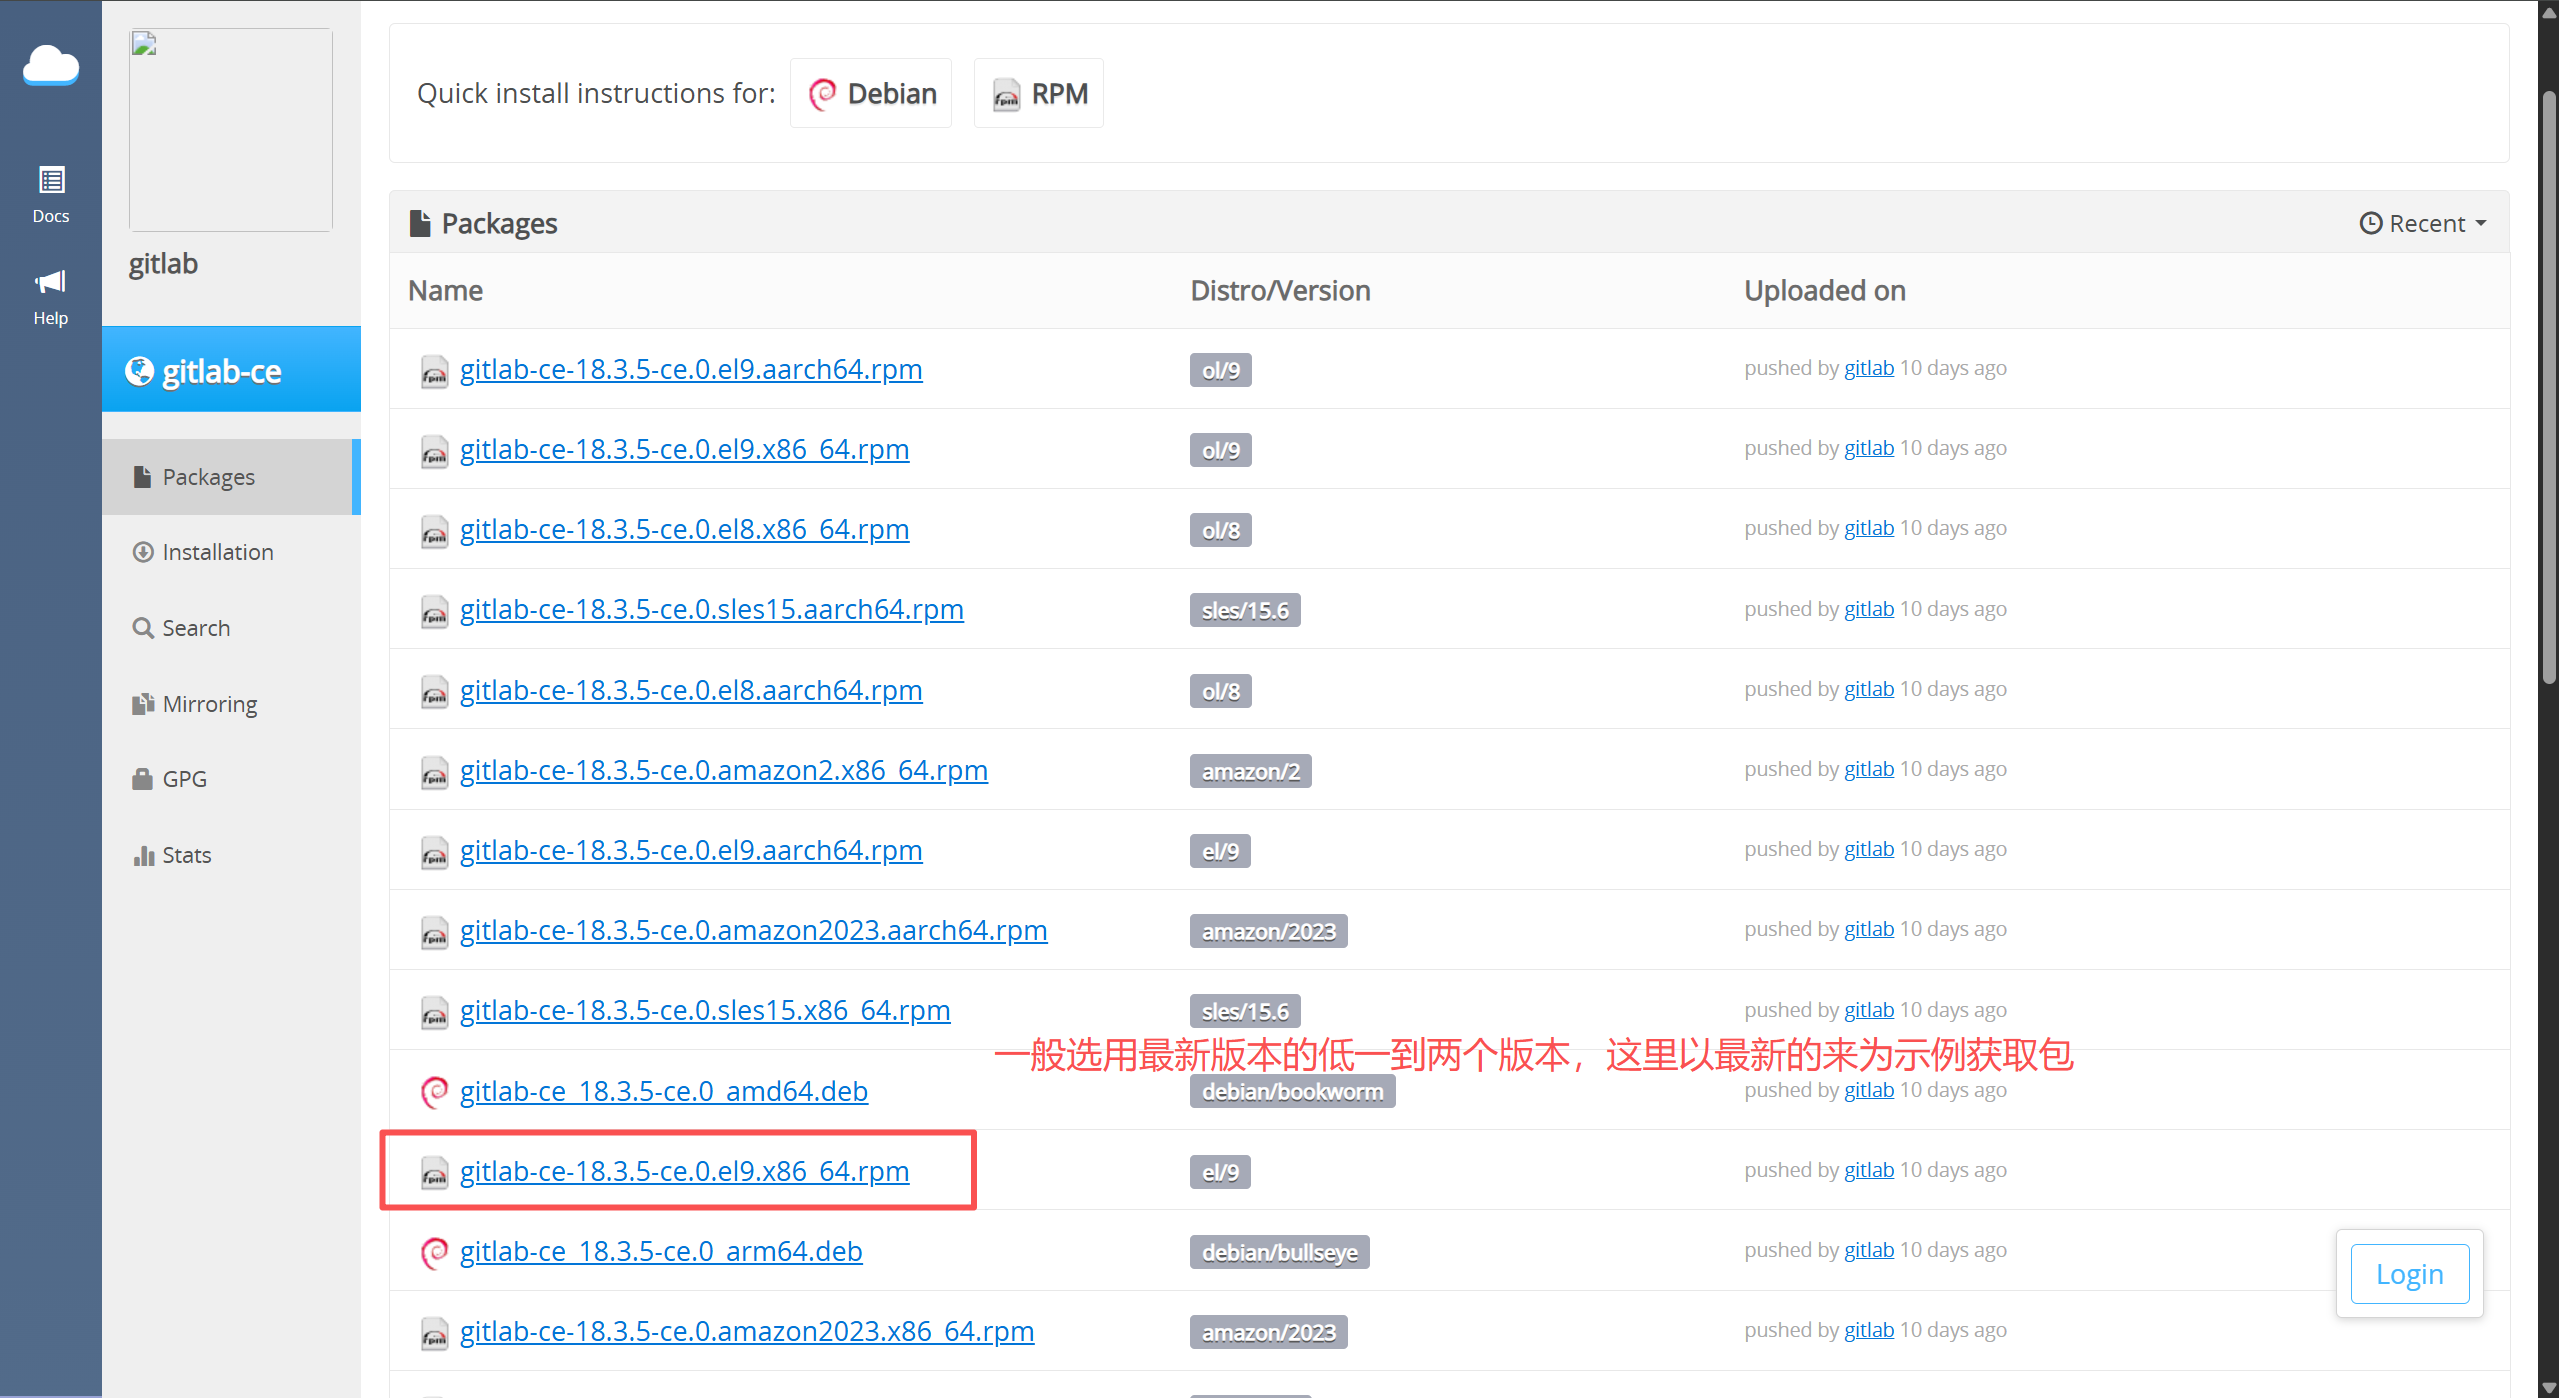
Task: Click the broken gitlab avatar thumbnail
Action: 231,130
